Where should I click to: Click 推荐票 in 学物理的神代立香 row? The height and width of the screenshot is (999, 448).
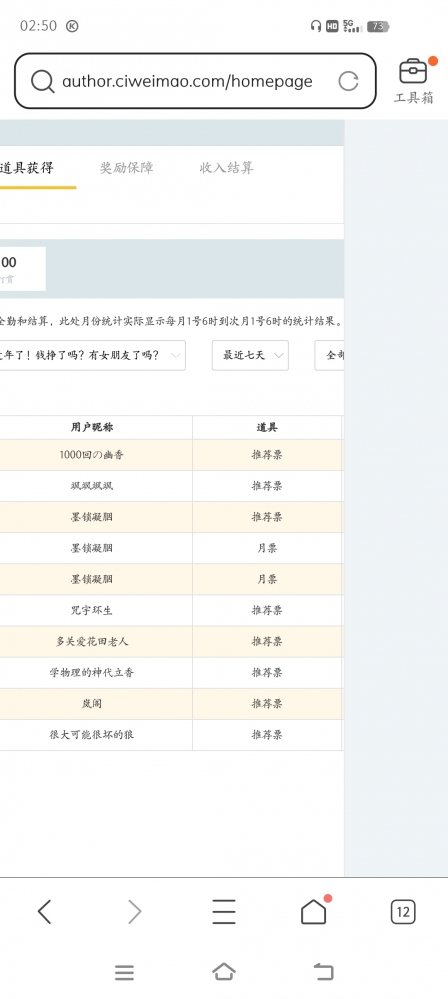(x=267, y=673)
